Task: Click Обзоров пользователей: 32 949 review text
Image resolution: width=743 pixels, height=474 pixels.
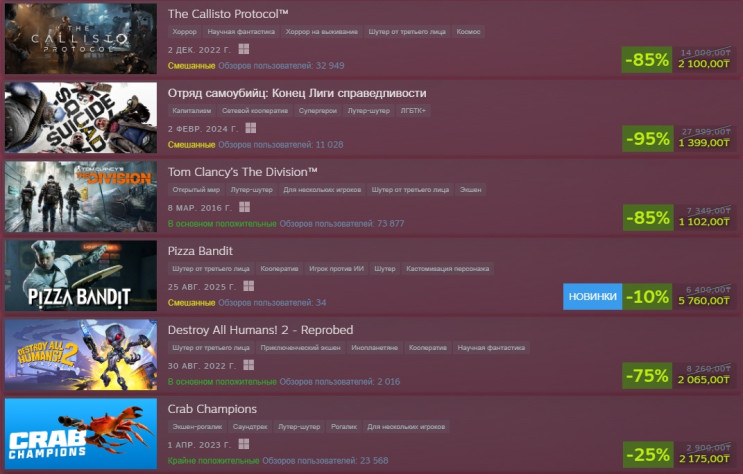Action: [x=281, y=66]
